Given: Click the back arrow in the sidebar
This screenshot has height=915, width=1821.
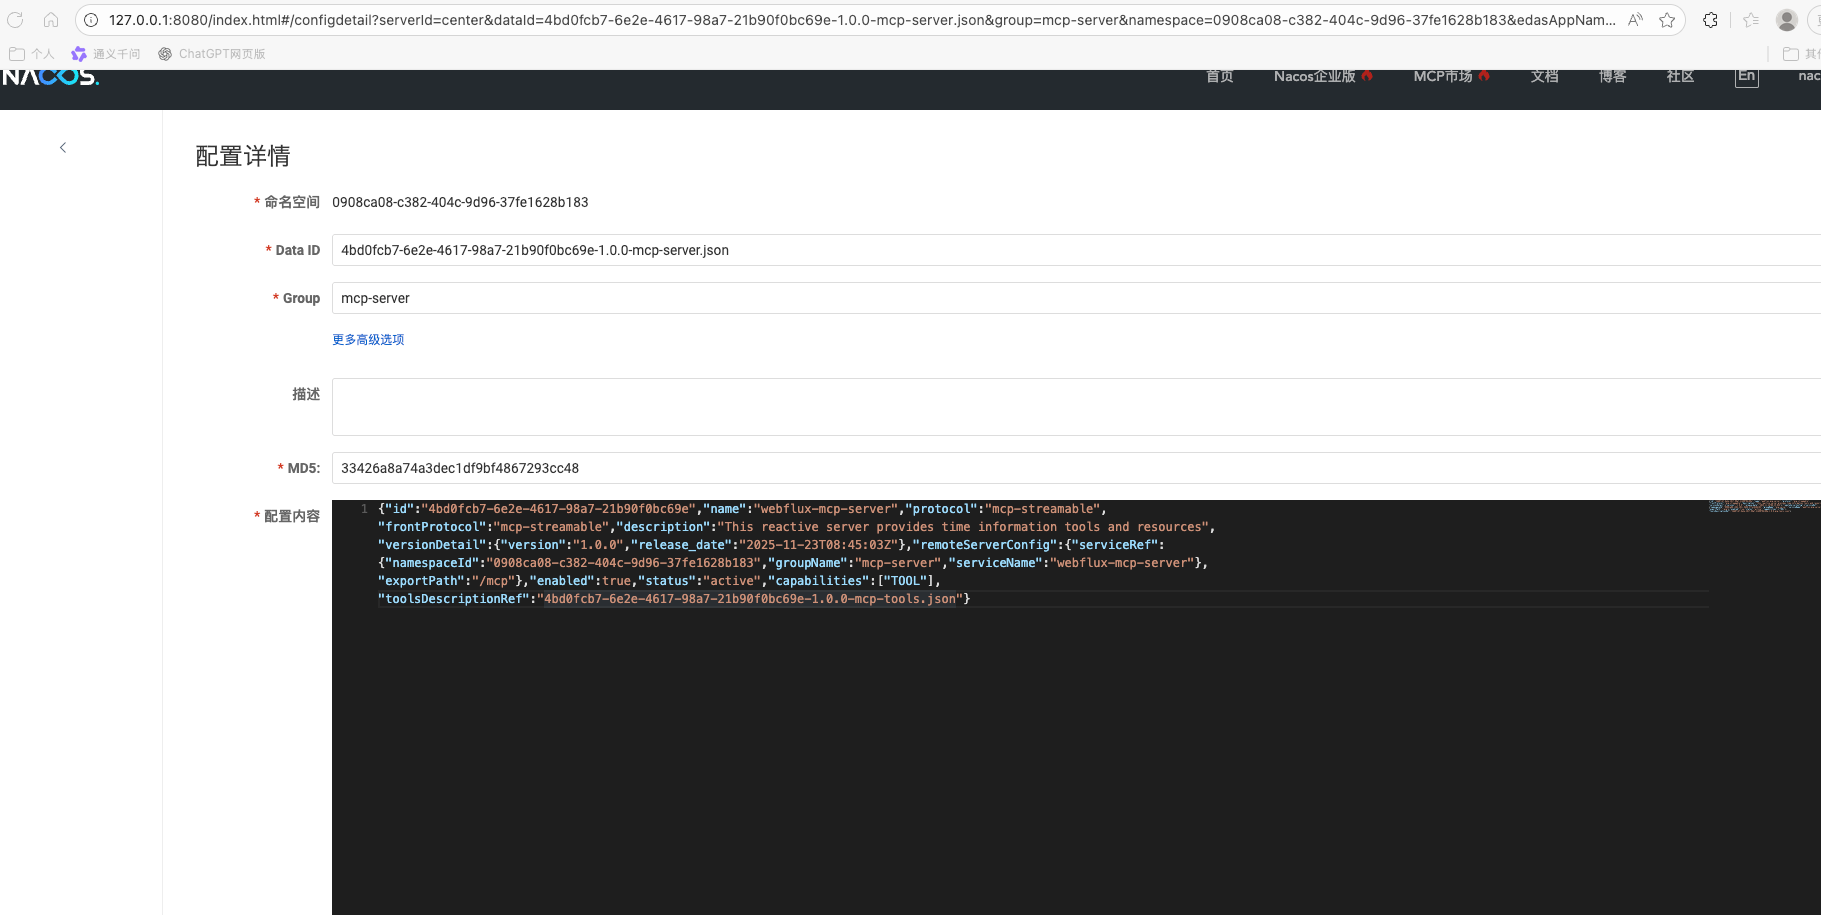Looking at the screenshot, I should tap(63, 148).
